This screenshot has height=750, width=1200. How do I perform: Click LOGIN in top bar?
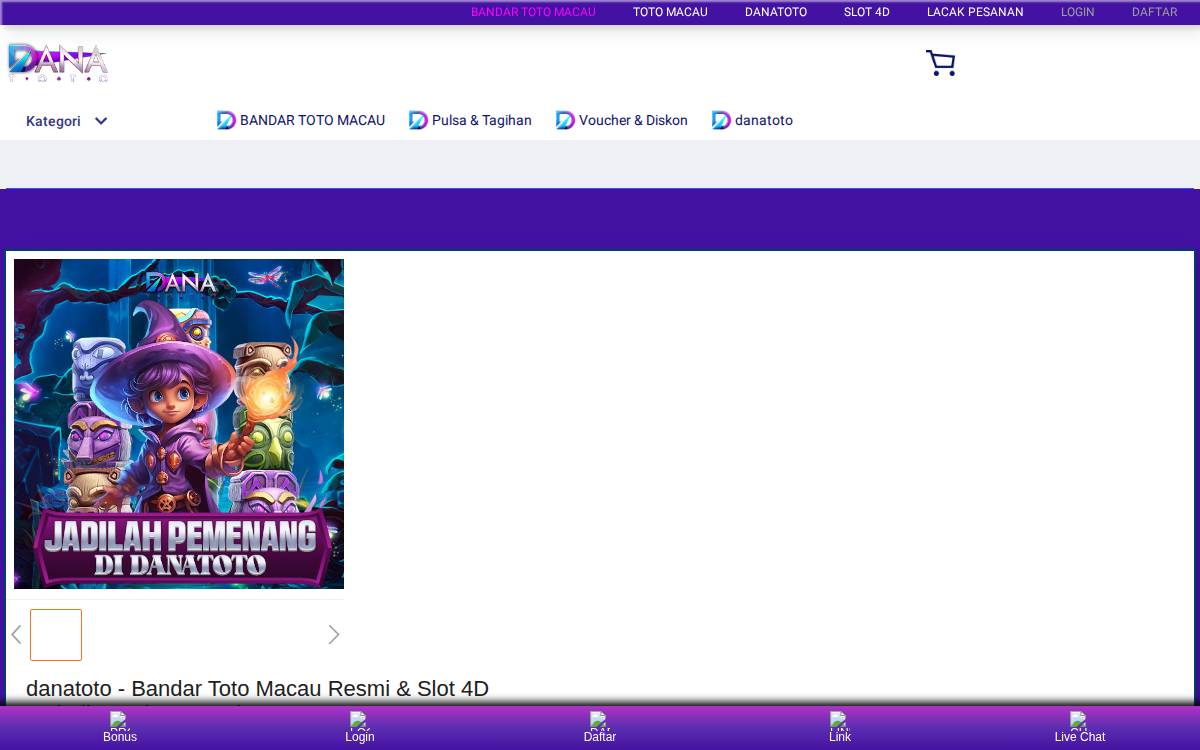[x=1077, y=12]
